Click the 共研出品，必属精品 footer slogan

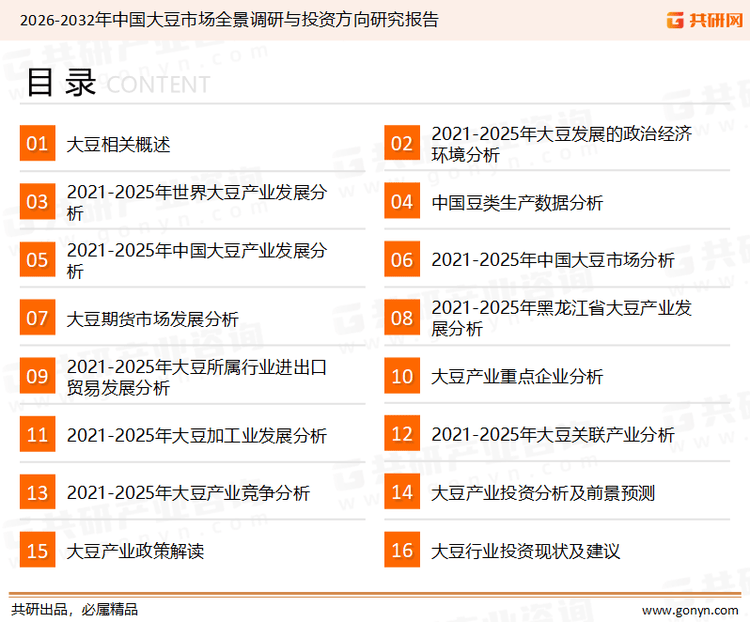point(74,609)
